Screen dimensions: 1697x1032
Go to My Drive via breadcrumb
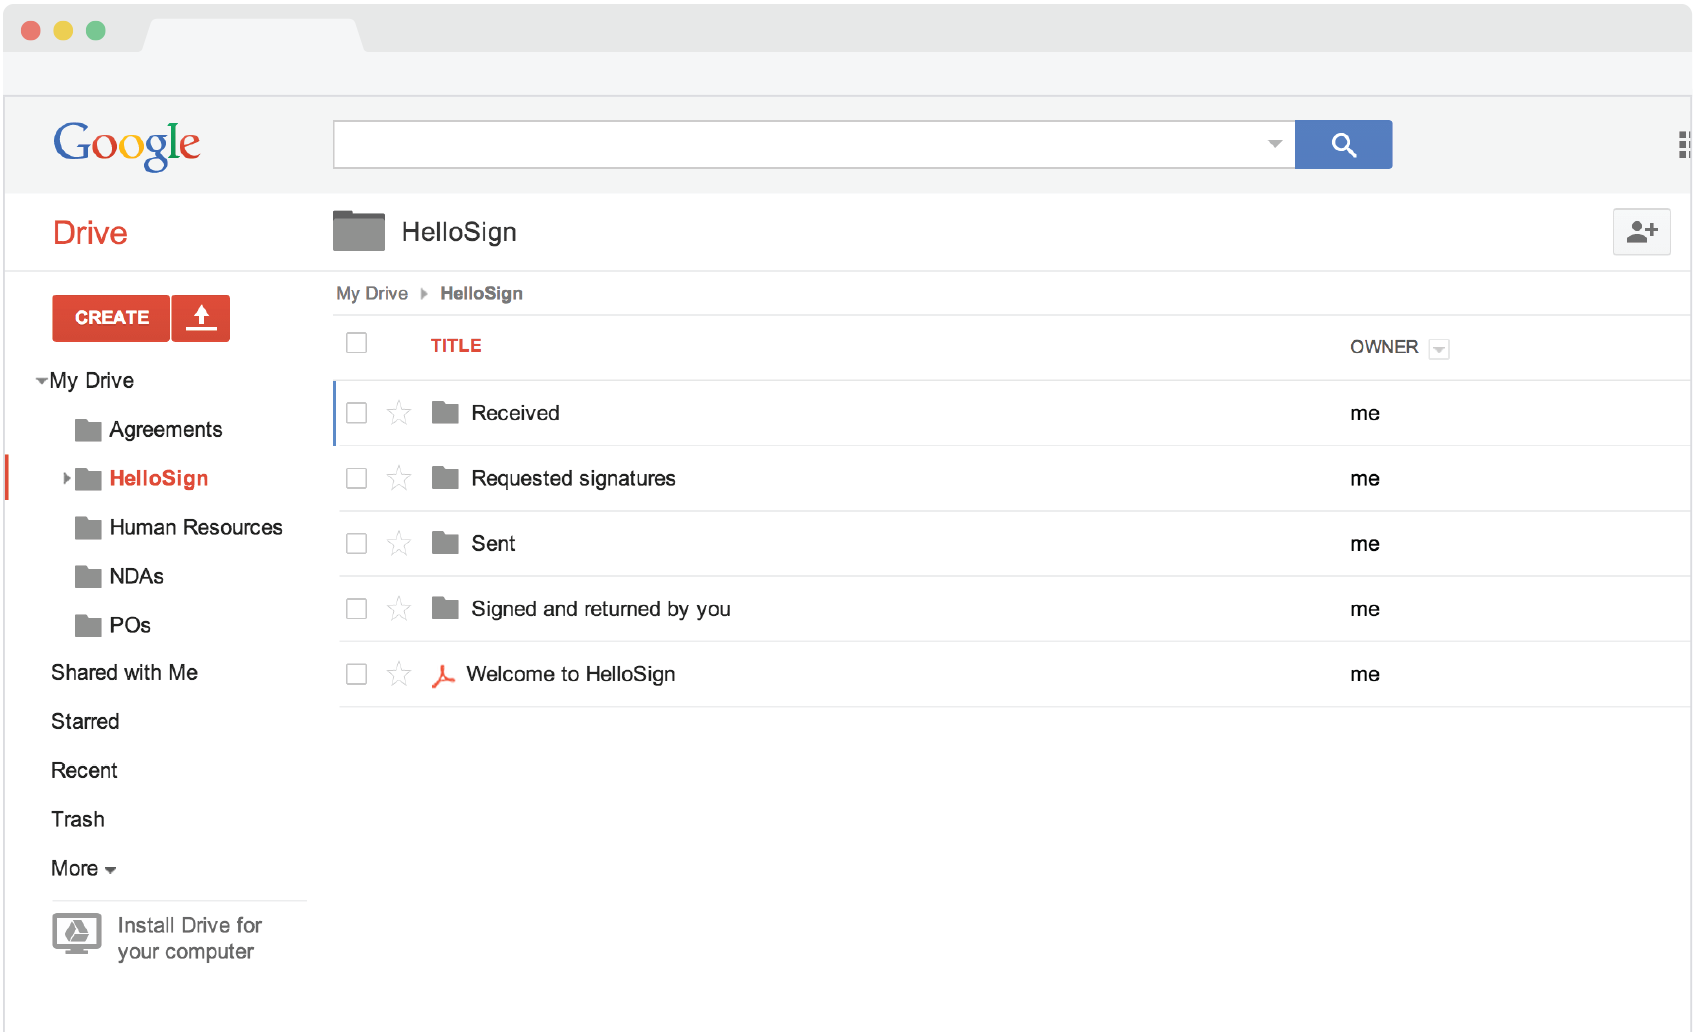tap(372, 294)
